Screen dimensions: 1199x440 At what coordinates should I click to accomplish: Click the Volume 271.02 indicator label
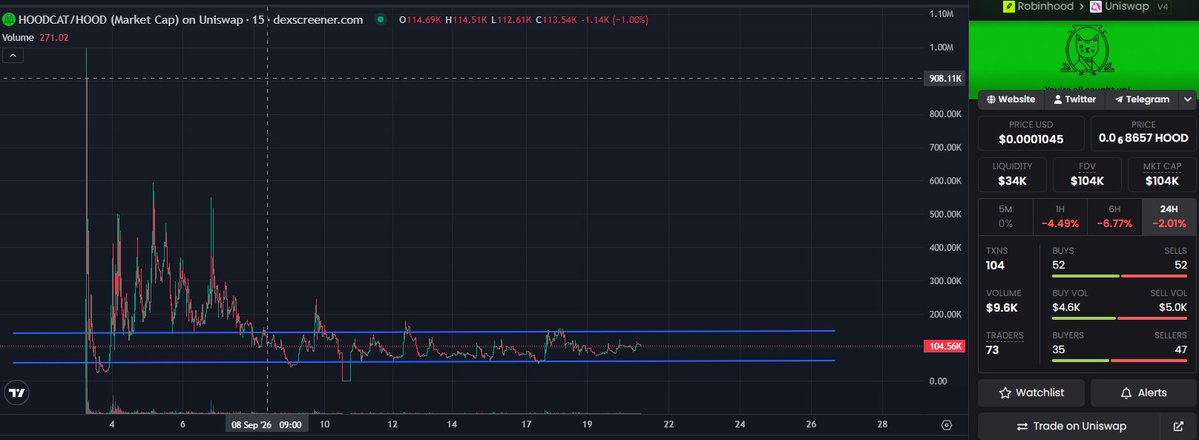click(x=35, y=37)
